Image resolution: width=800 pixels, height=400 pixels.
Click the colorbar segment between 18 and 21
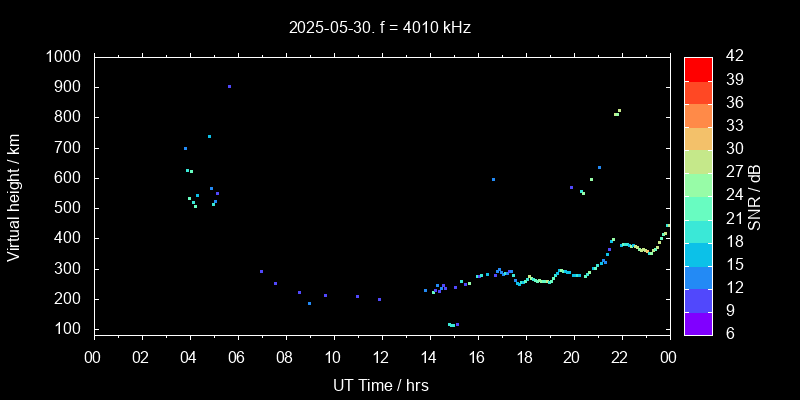pos(698,230)
